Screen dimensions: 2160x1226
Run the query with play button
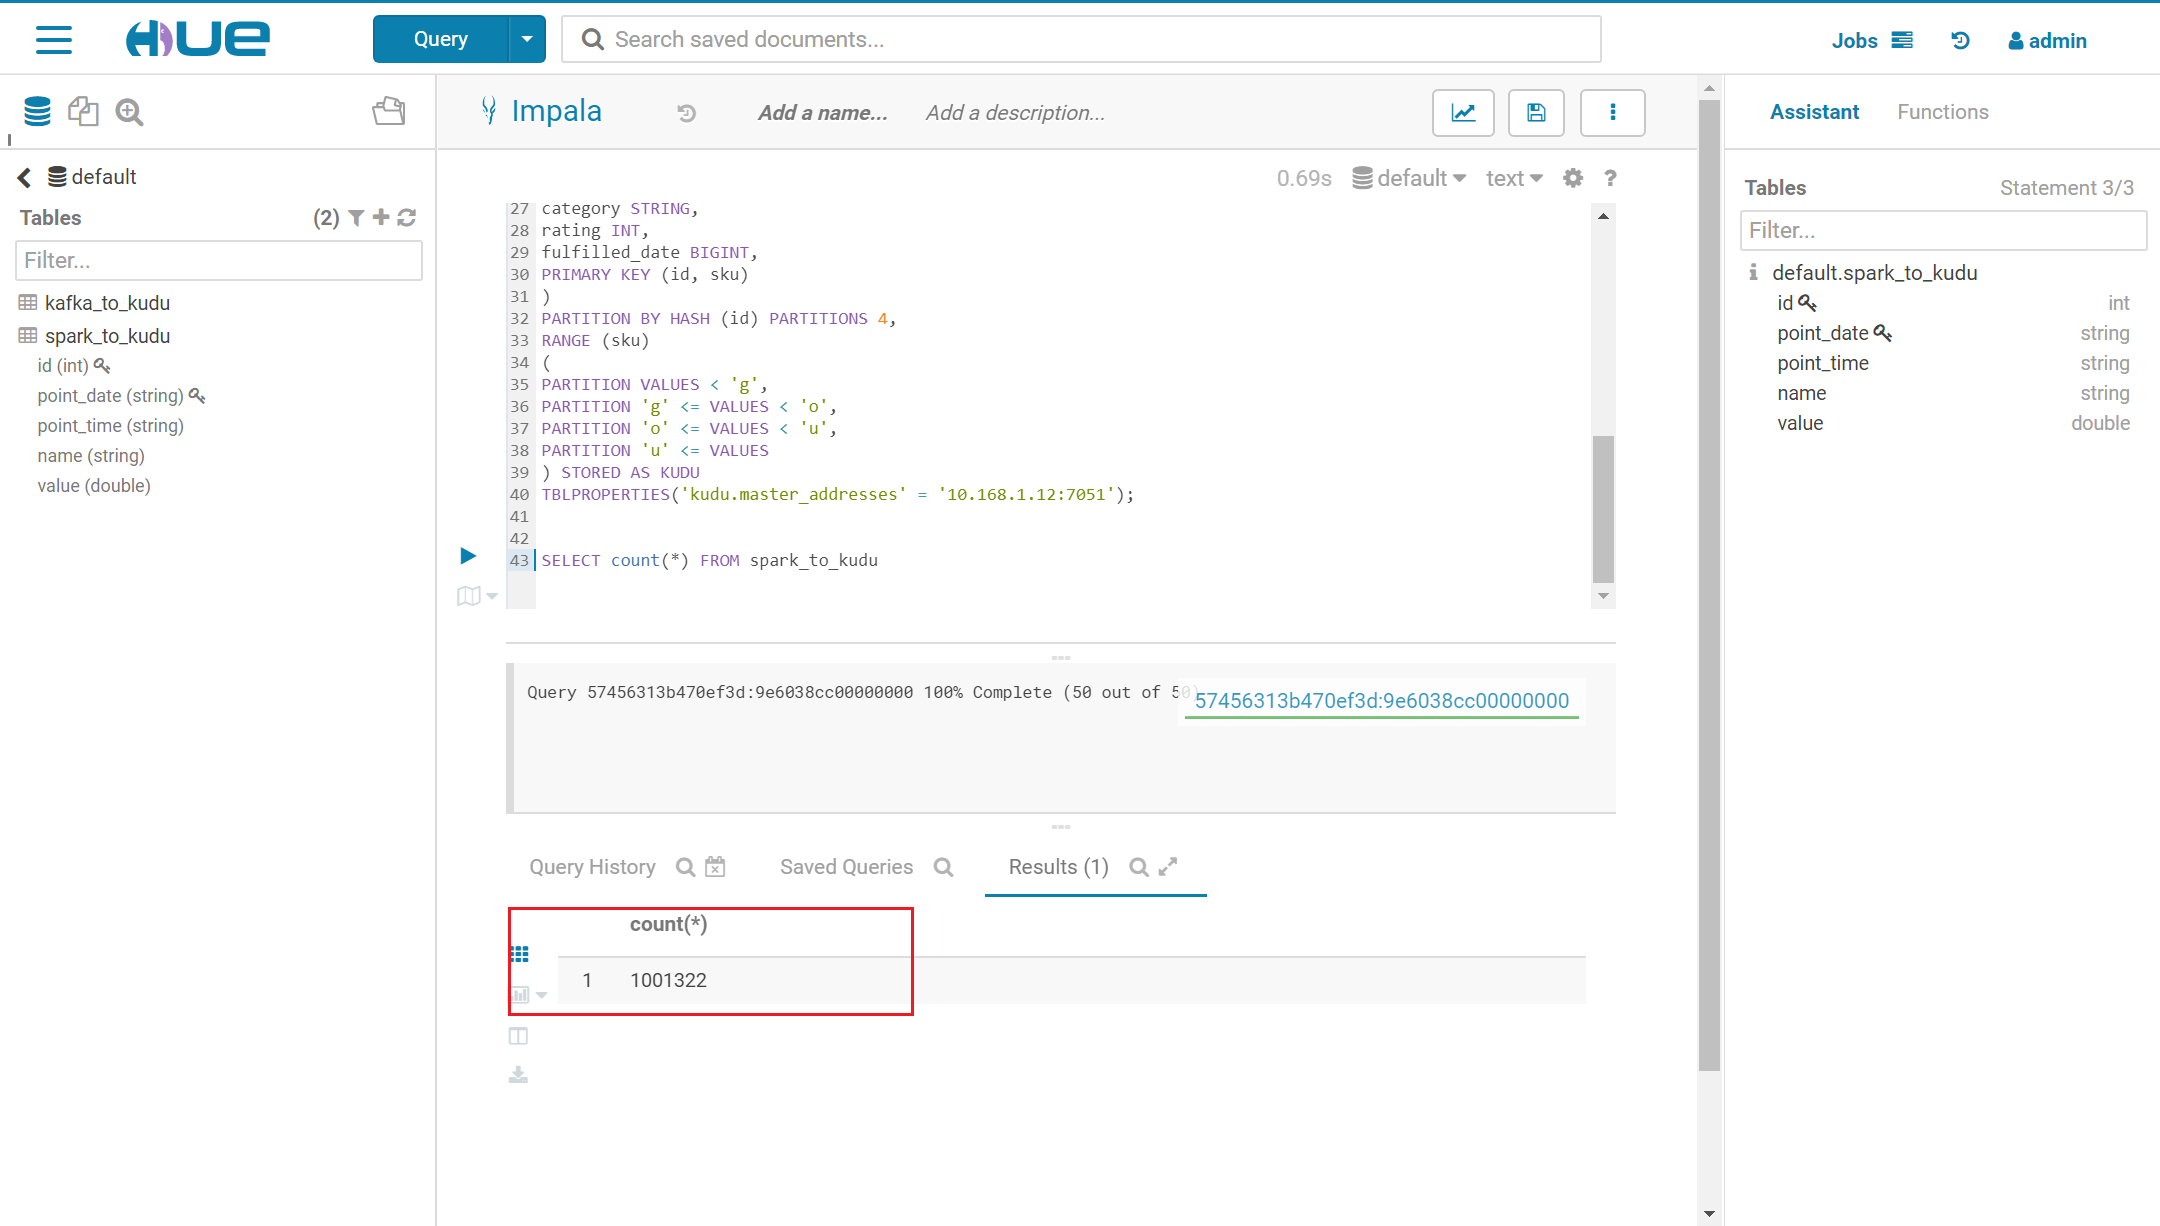(x=468, y=556)
